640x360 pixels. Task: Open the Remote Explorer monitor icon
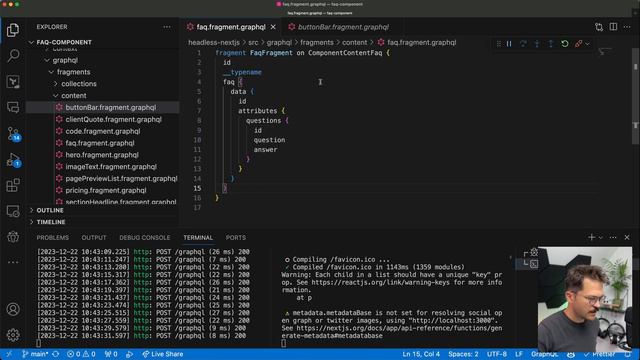[x=13, y=211]
